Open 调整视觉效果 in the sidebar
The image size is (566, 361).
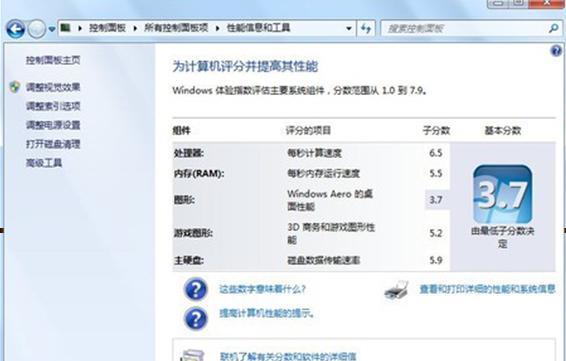tap(53, 87)
